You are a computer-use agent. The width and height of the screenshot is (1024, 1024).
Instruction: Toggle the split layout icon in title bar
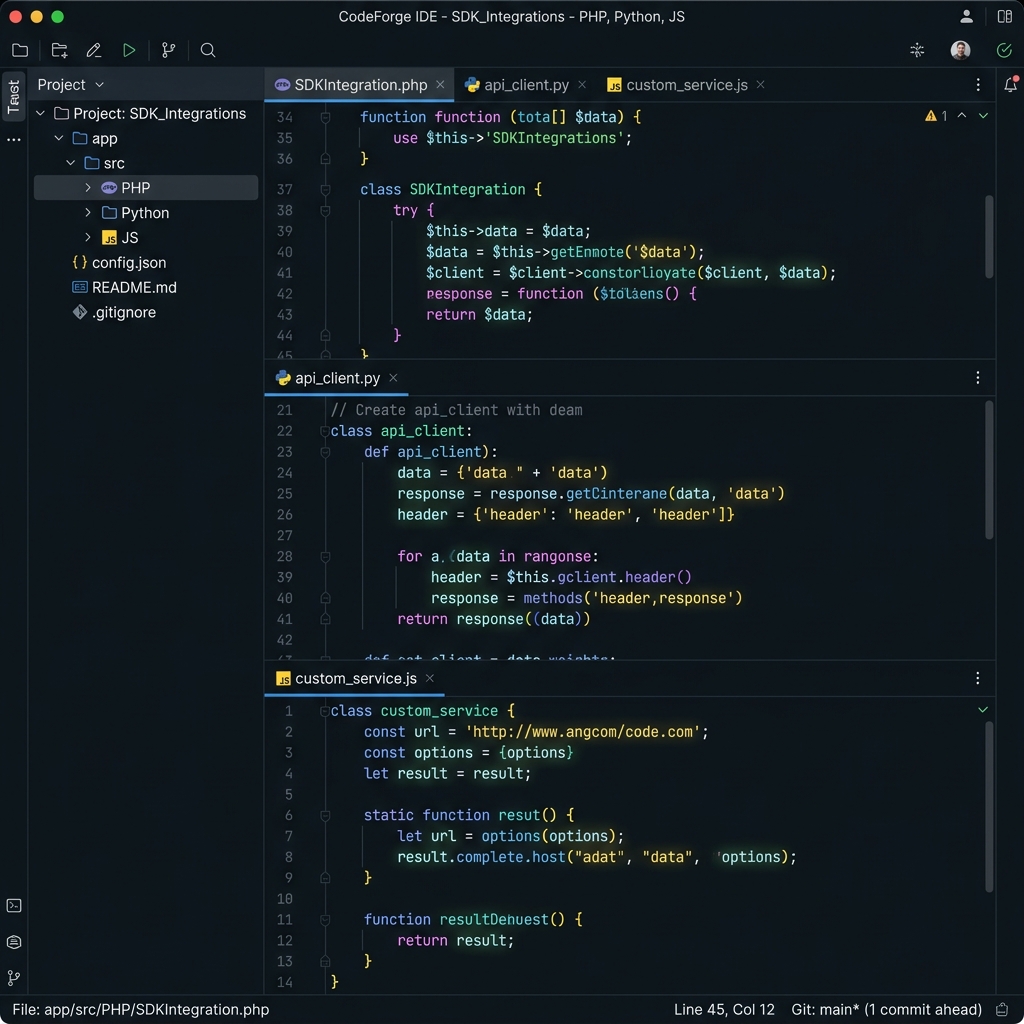click(1004, 16)
